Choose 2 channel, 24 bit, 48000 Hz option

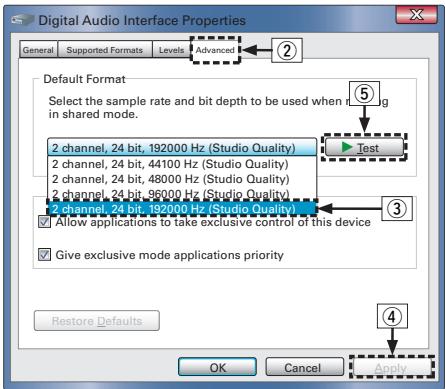pos(182,179)
